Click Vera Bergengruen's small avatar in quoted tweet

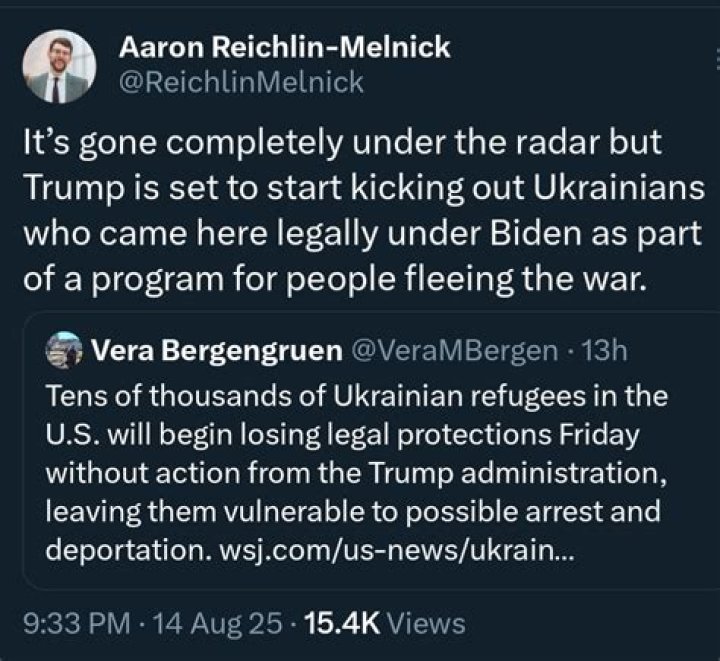[x=67, y=350]
